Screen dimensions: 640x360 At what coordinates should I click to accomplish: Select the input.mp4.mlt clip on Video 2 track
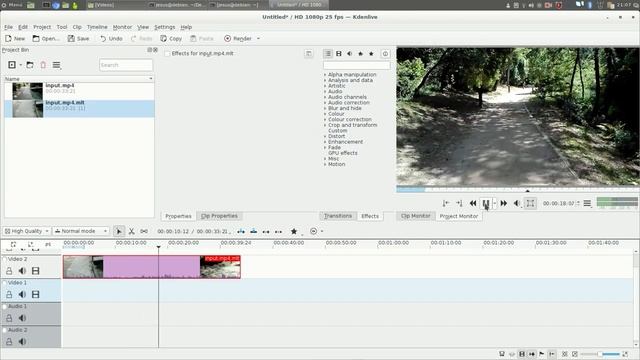pos(152,267)
